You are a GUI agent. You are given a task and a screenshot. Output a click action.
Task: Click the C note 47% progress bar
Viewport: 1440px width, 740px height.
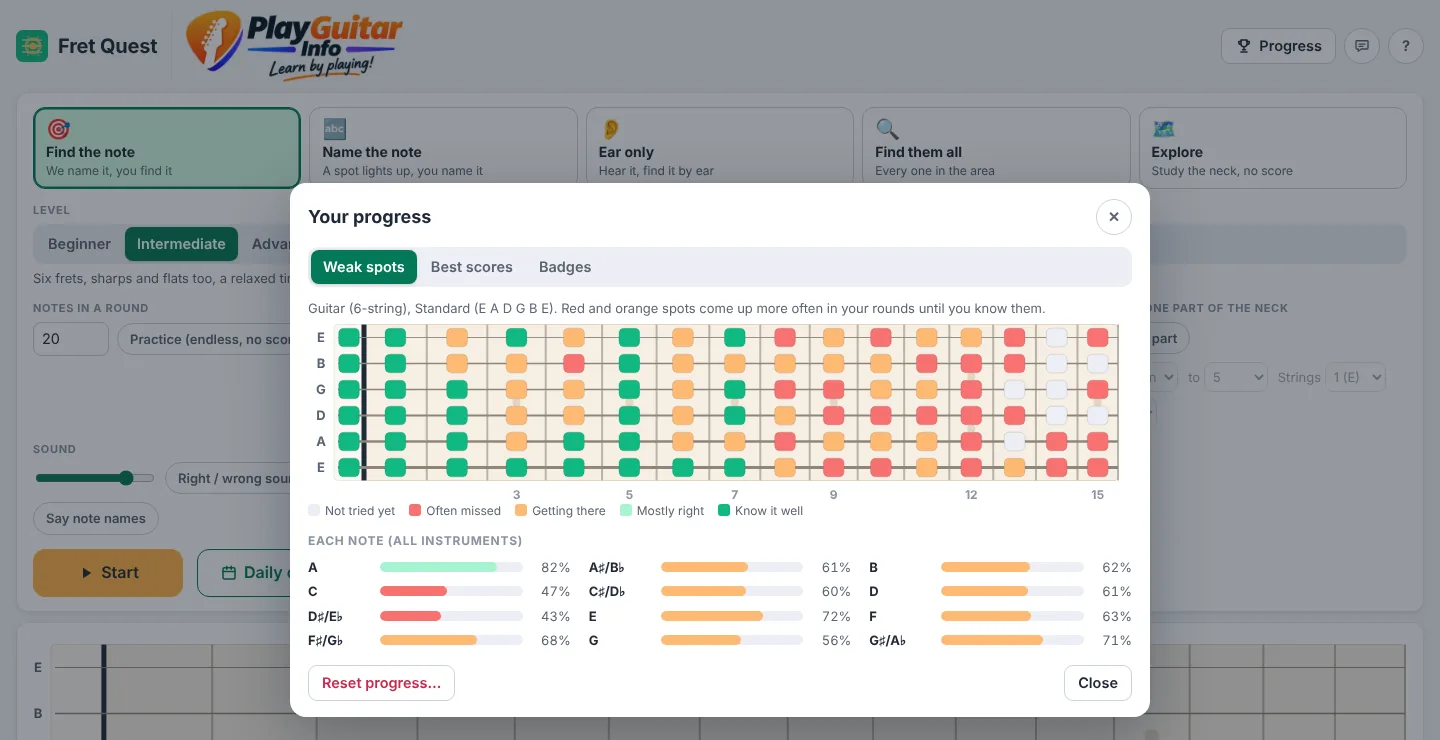point(451,591)
